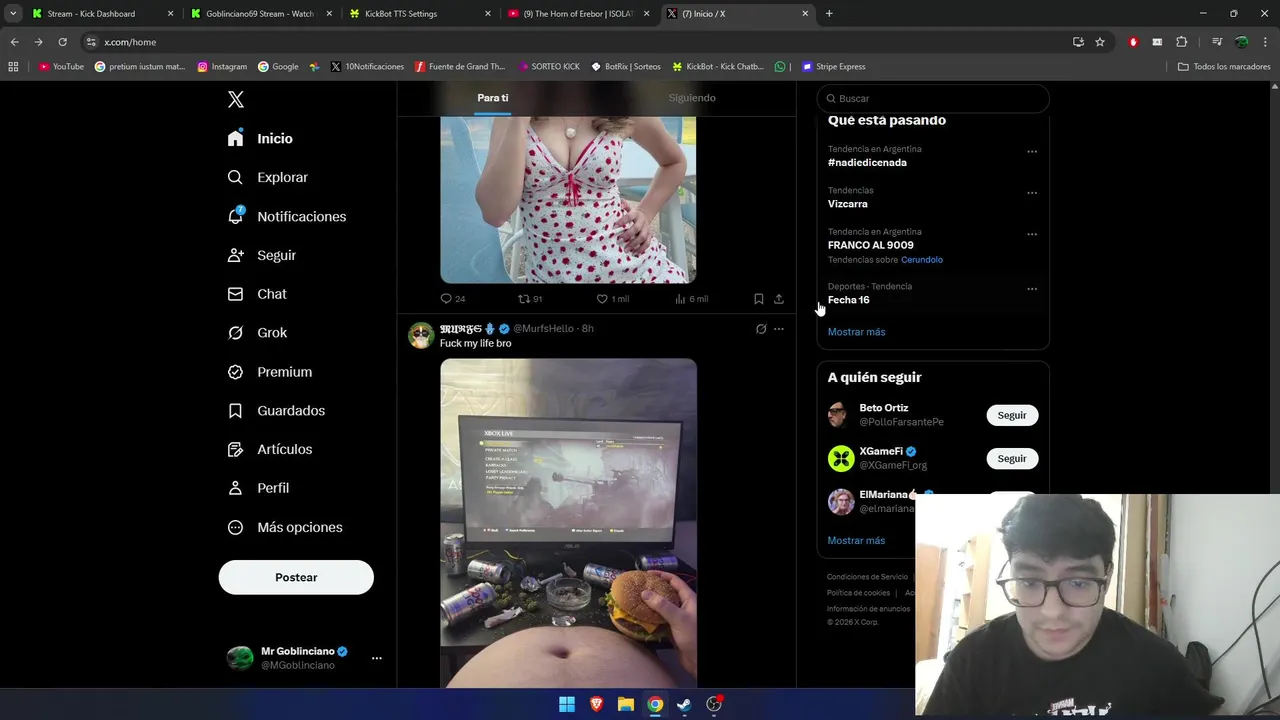Switch to the Para ti tab
1280x720 pixels.
(x=493, y=98)
